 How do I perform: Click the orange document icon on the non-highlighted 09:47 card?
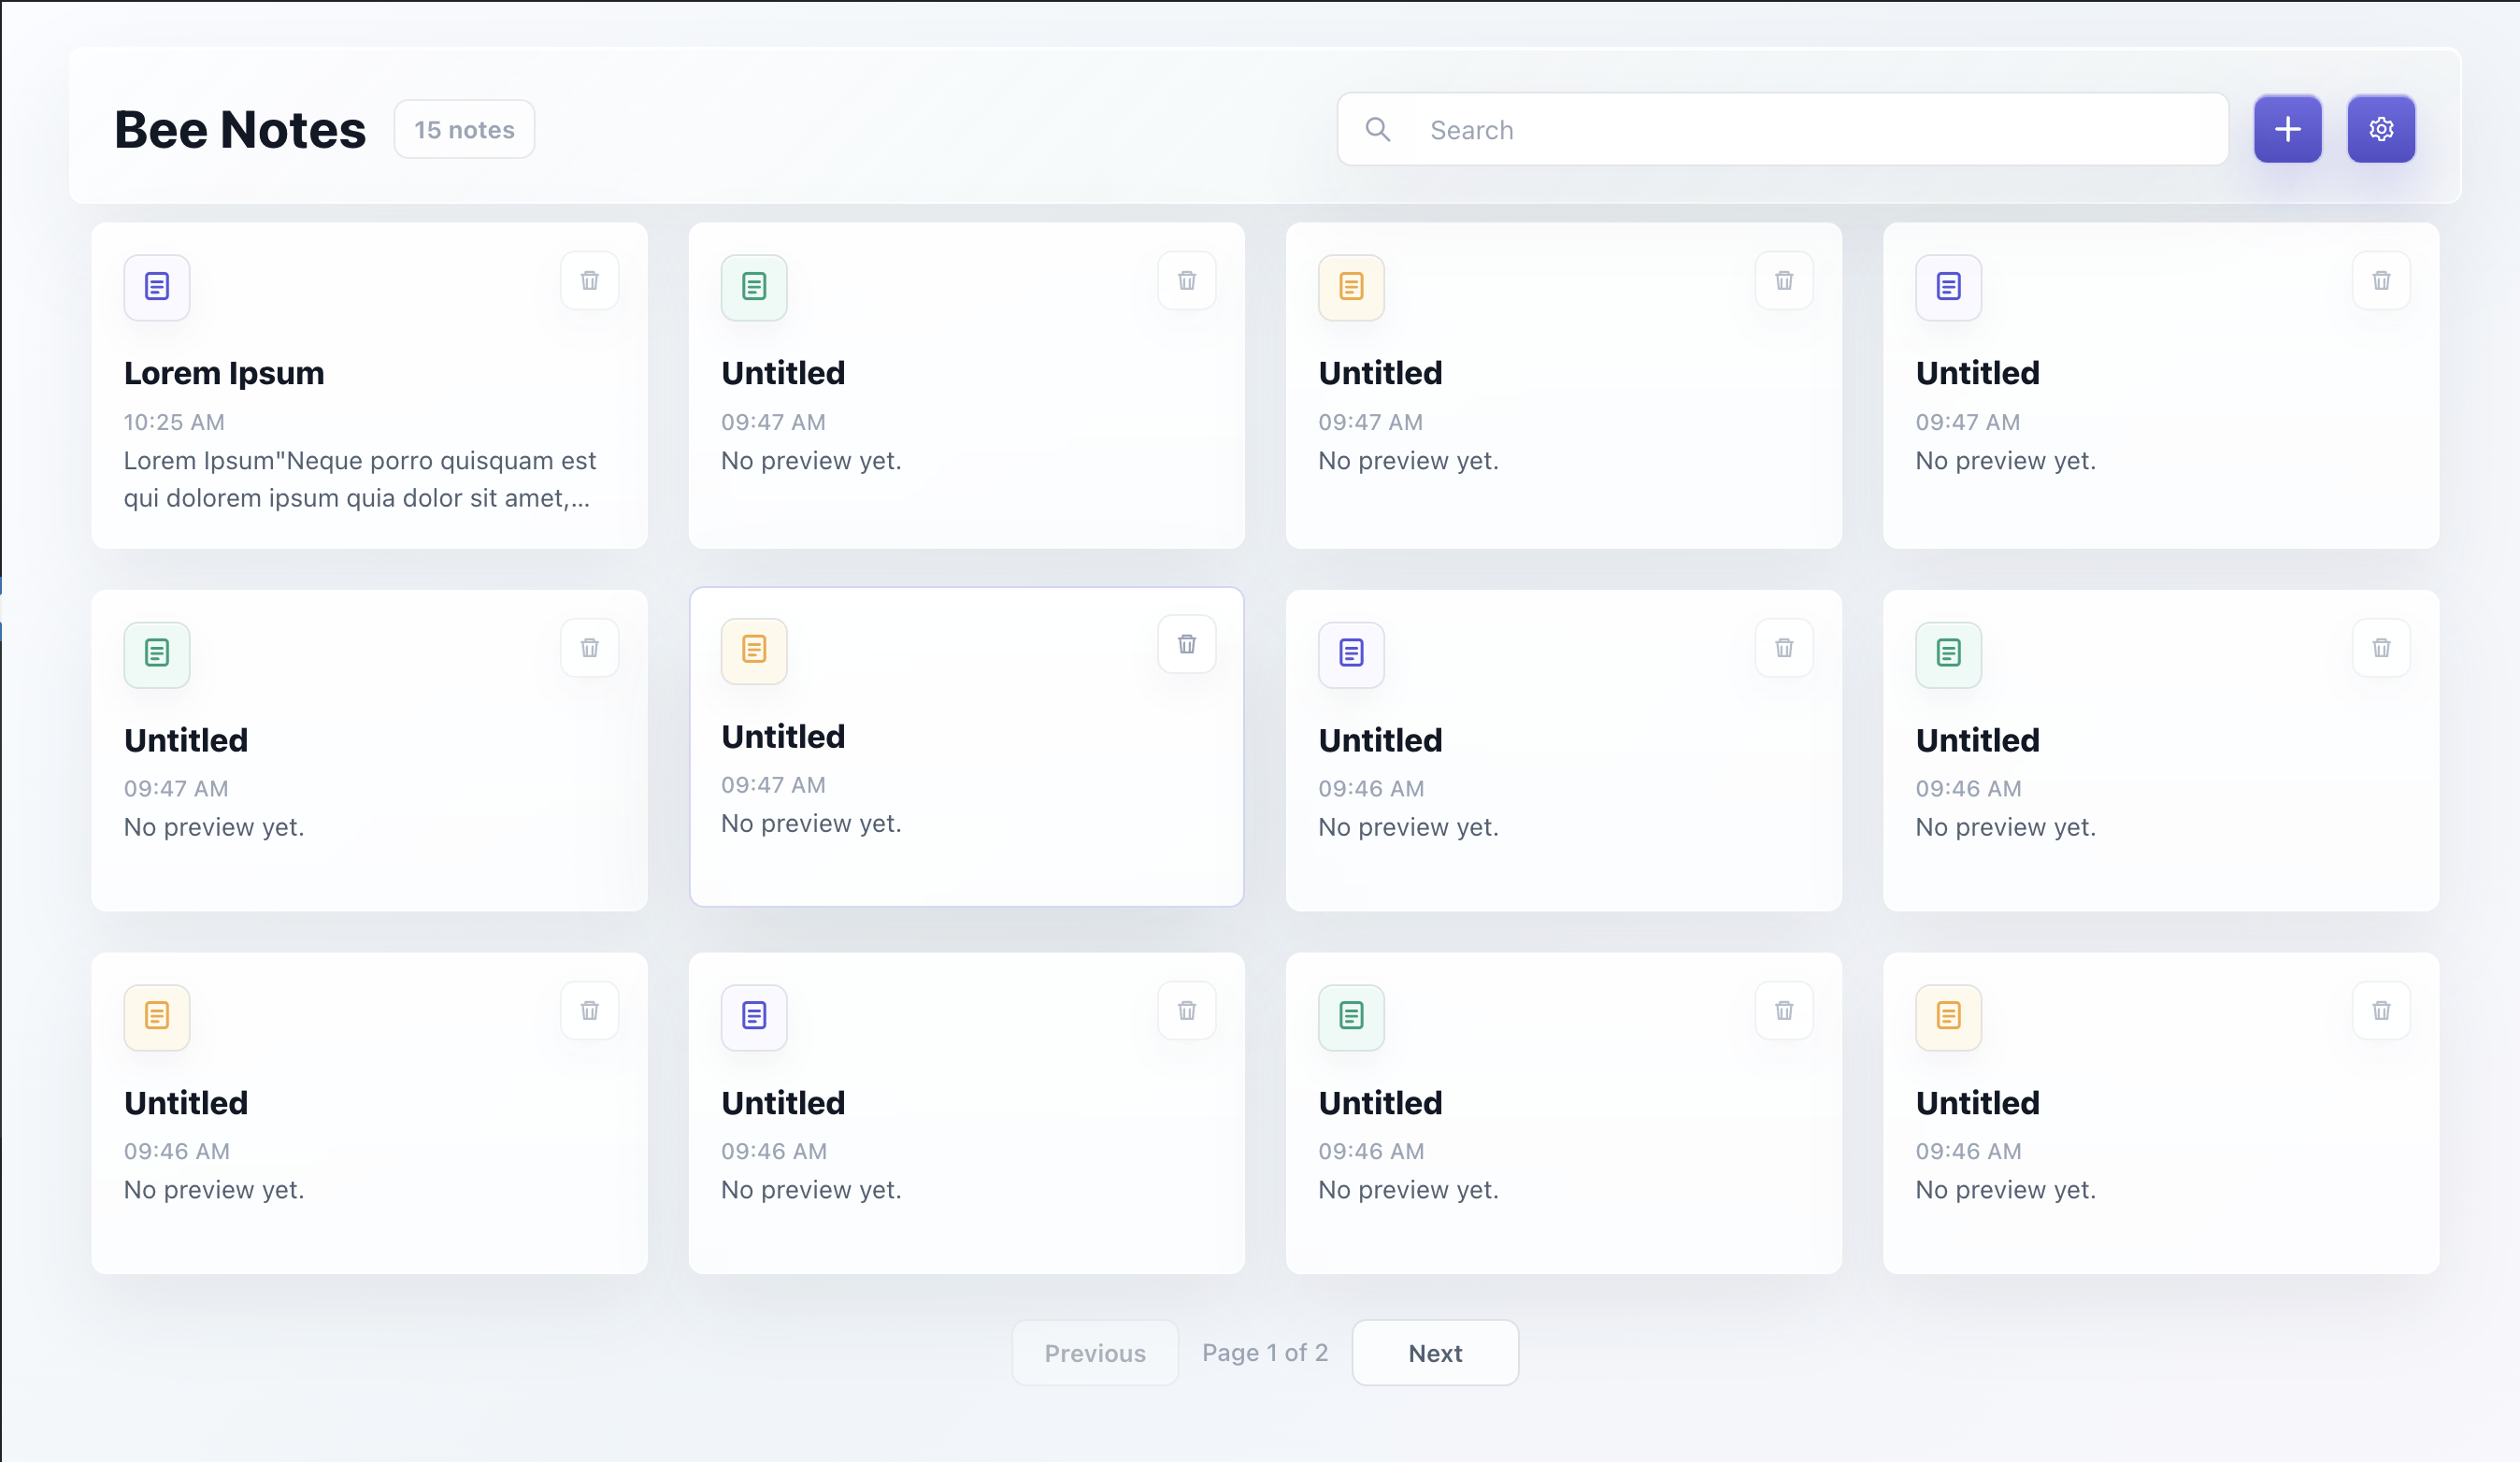pyautogui.click(x=1351, y=287)
